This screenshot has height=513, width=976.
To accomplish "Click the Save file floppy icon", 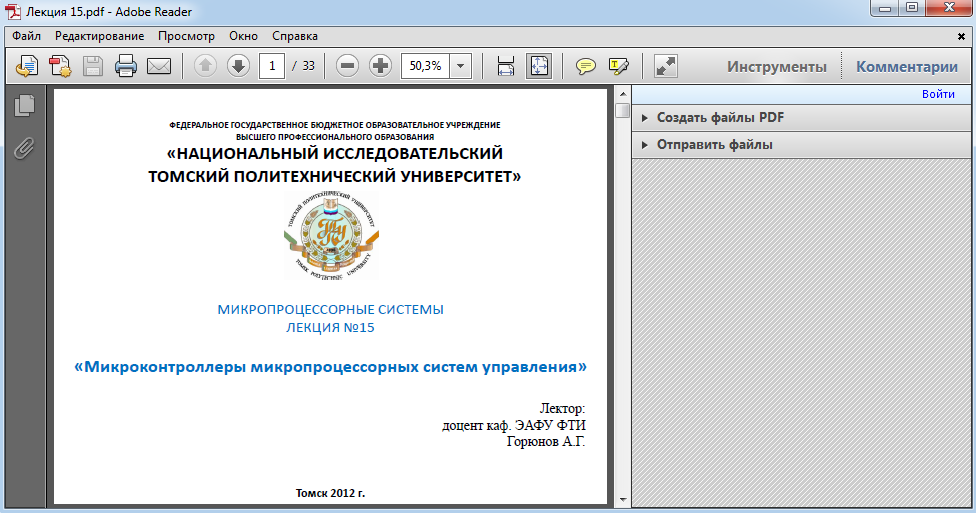I will pyautogui.click(x=93, y=66).
